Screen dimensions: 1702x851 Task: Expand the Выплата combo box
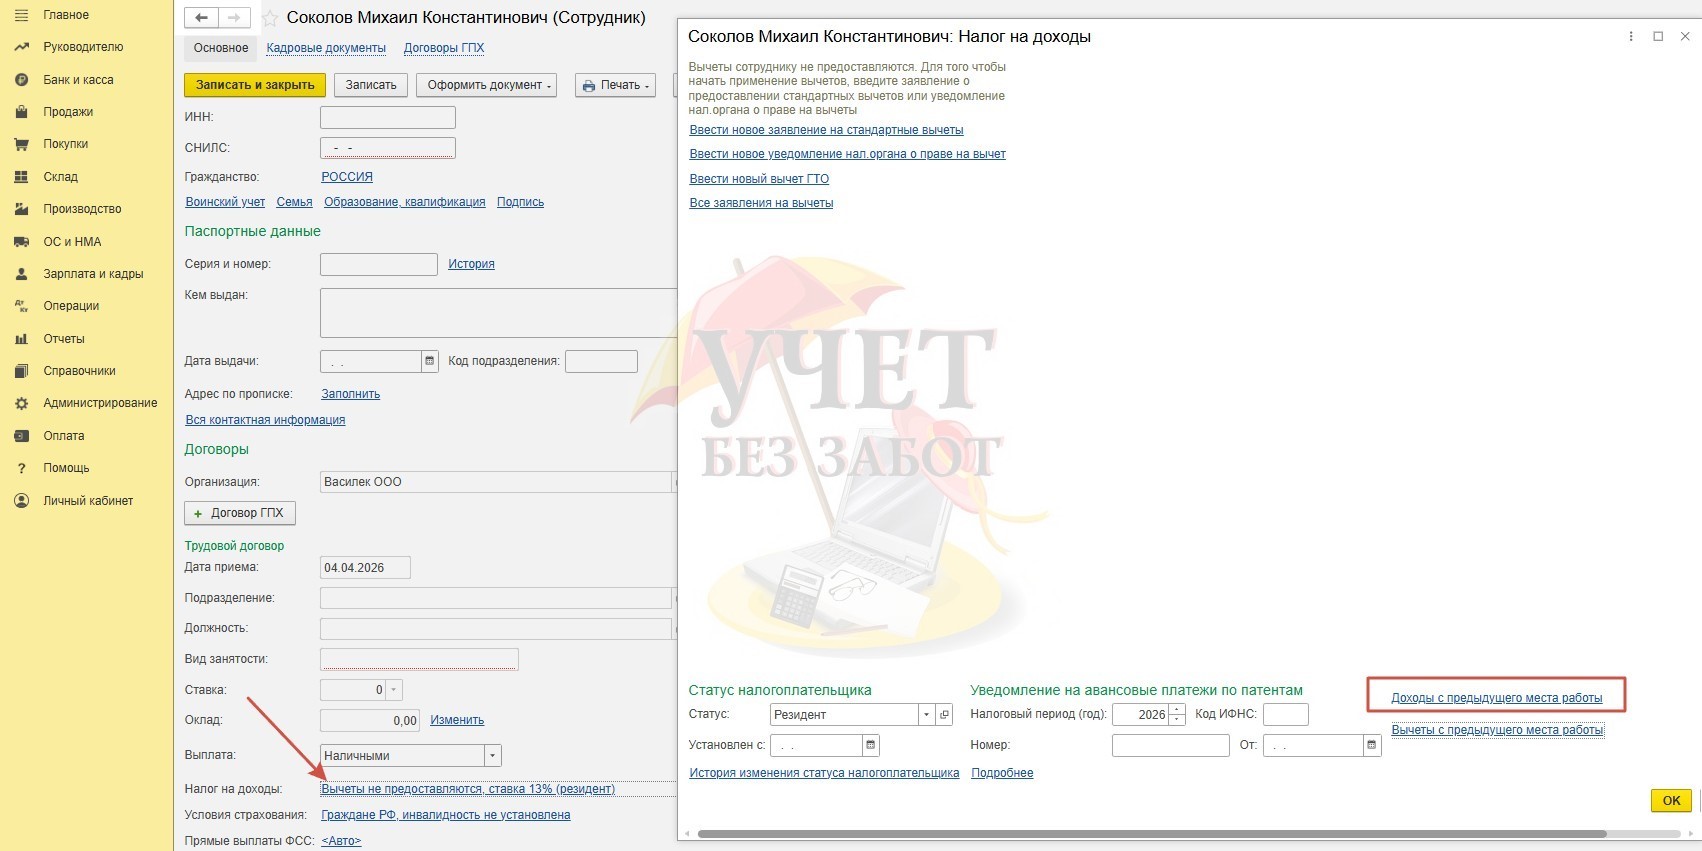(492, 756)
